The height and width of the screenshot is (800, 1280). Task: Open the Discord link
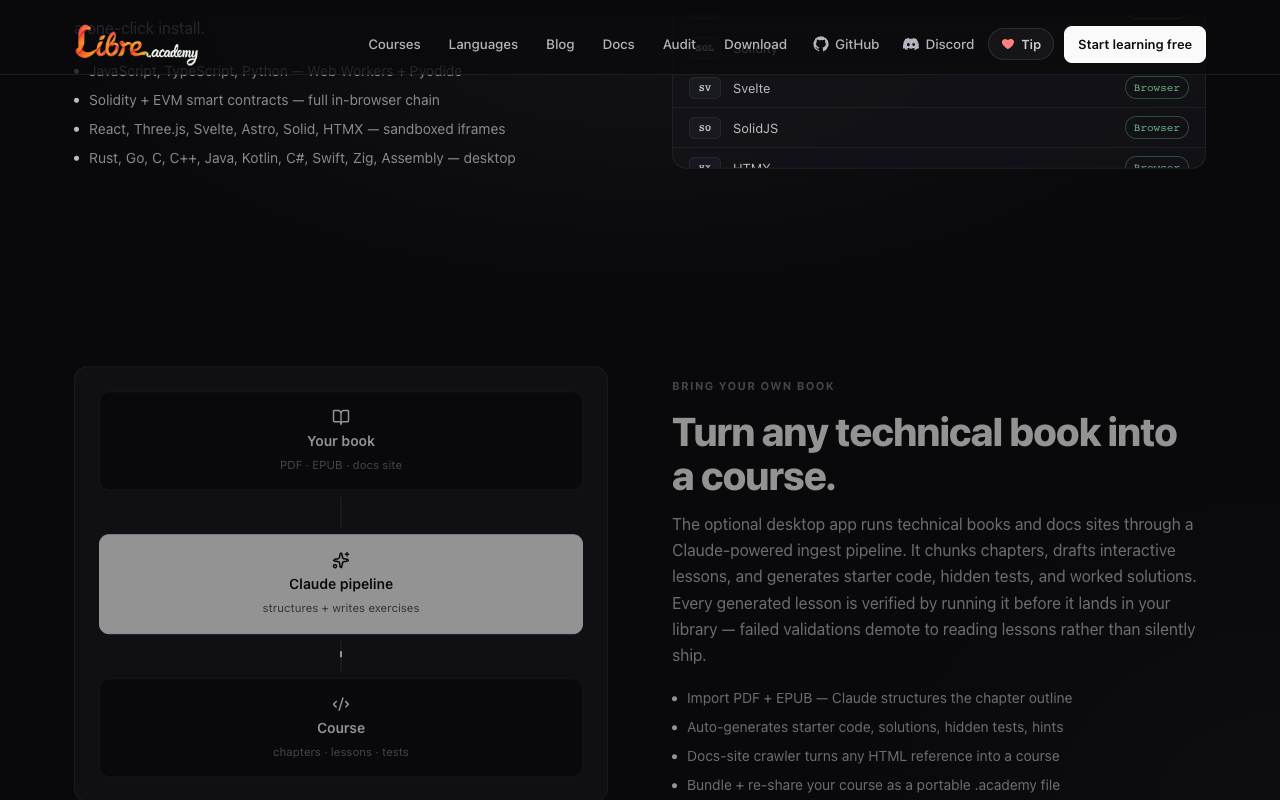click(938, 44)
